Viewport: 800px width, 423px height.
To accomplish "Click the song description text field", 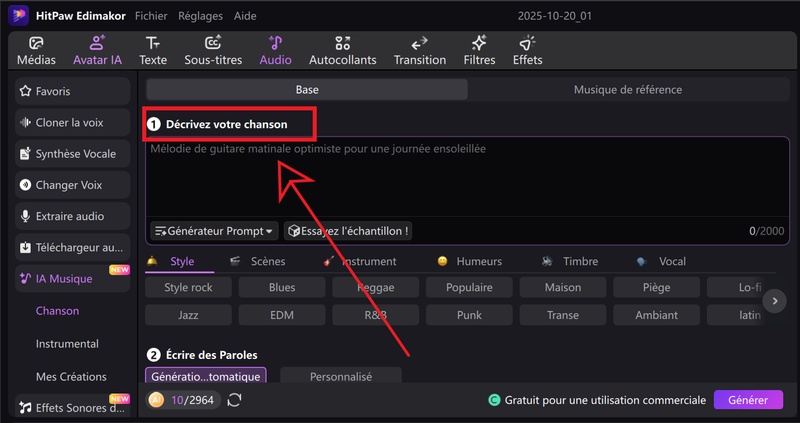I will [x=467, y=180].
